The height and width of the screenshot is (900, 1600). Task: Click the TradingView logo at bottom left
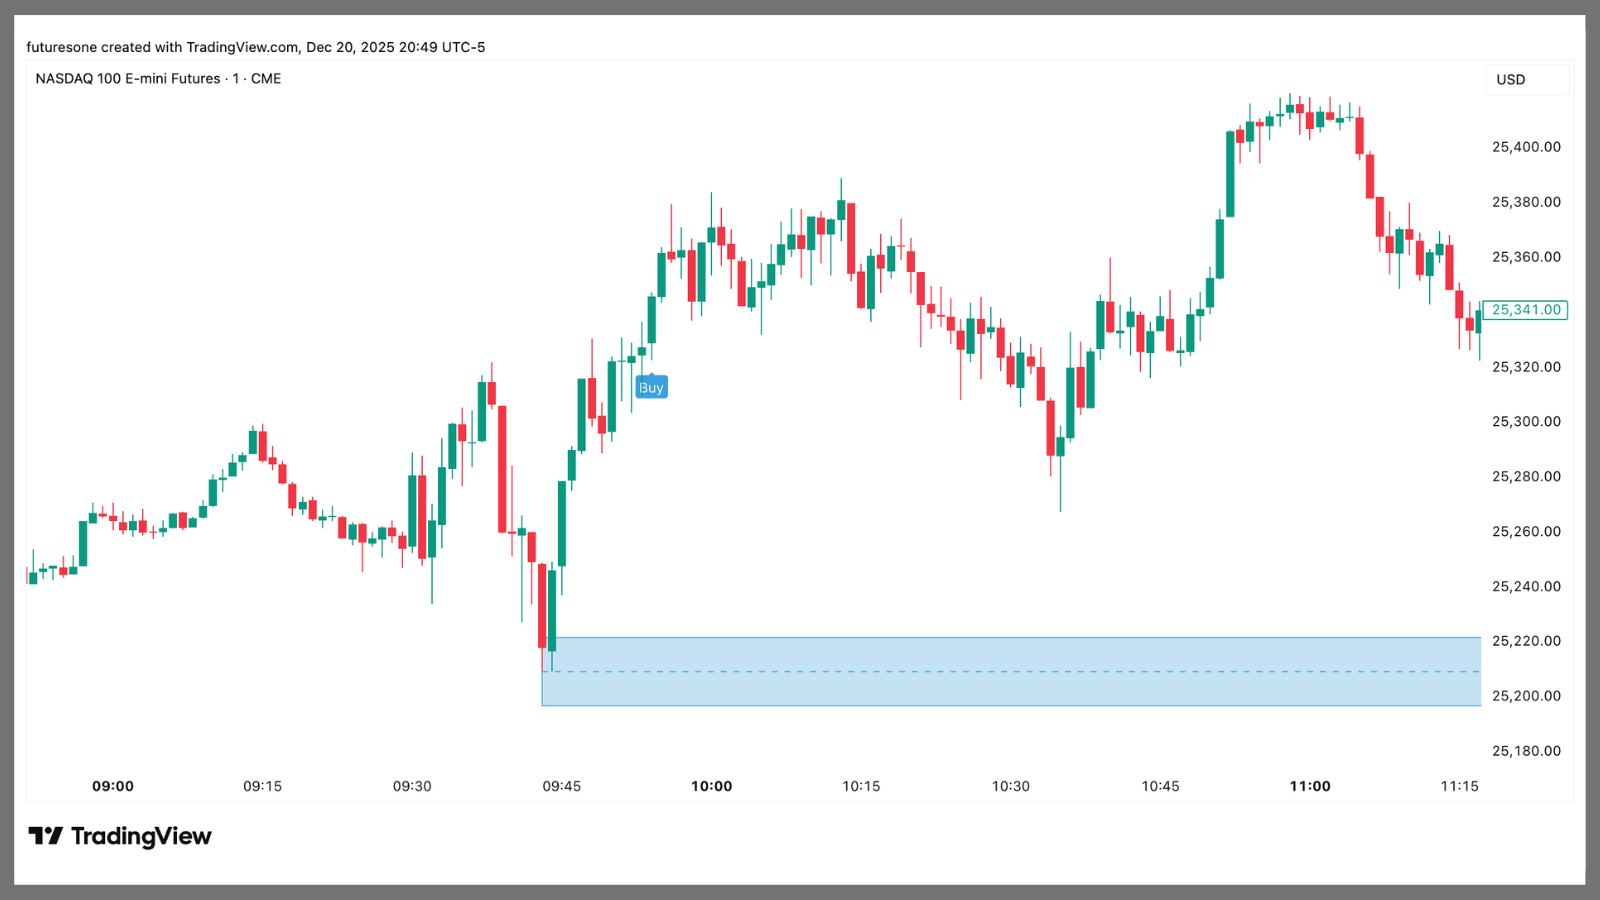tap(120, 836)
